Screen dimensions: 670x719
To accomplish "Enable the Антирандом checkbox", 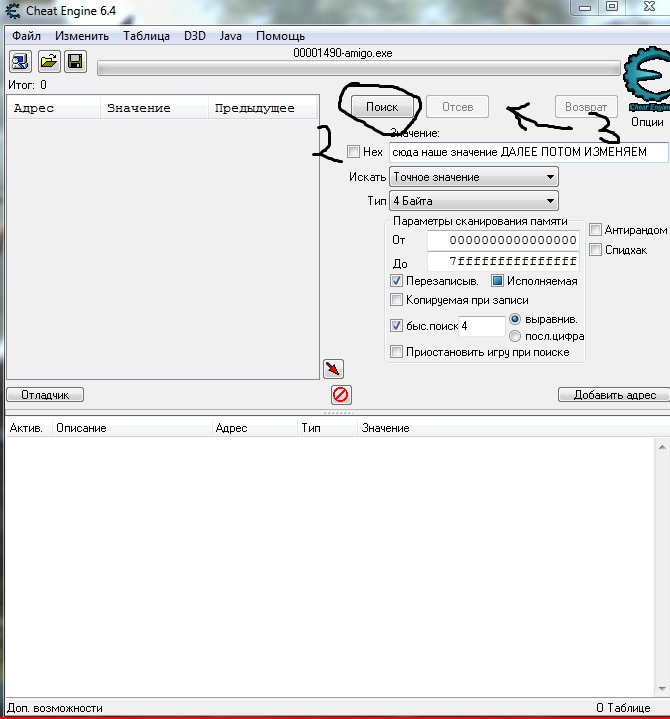I will pos(595,229).
